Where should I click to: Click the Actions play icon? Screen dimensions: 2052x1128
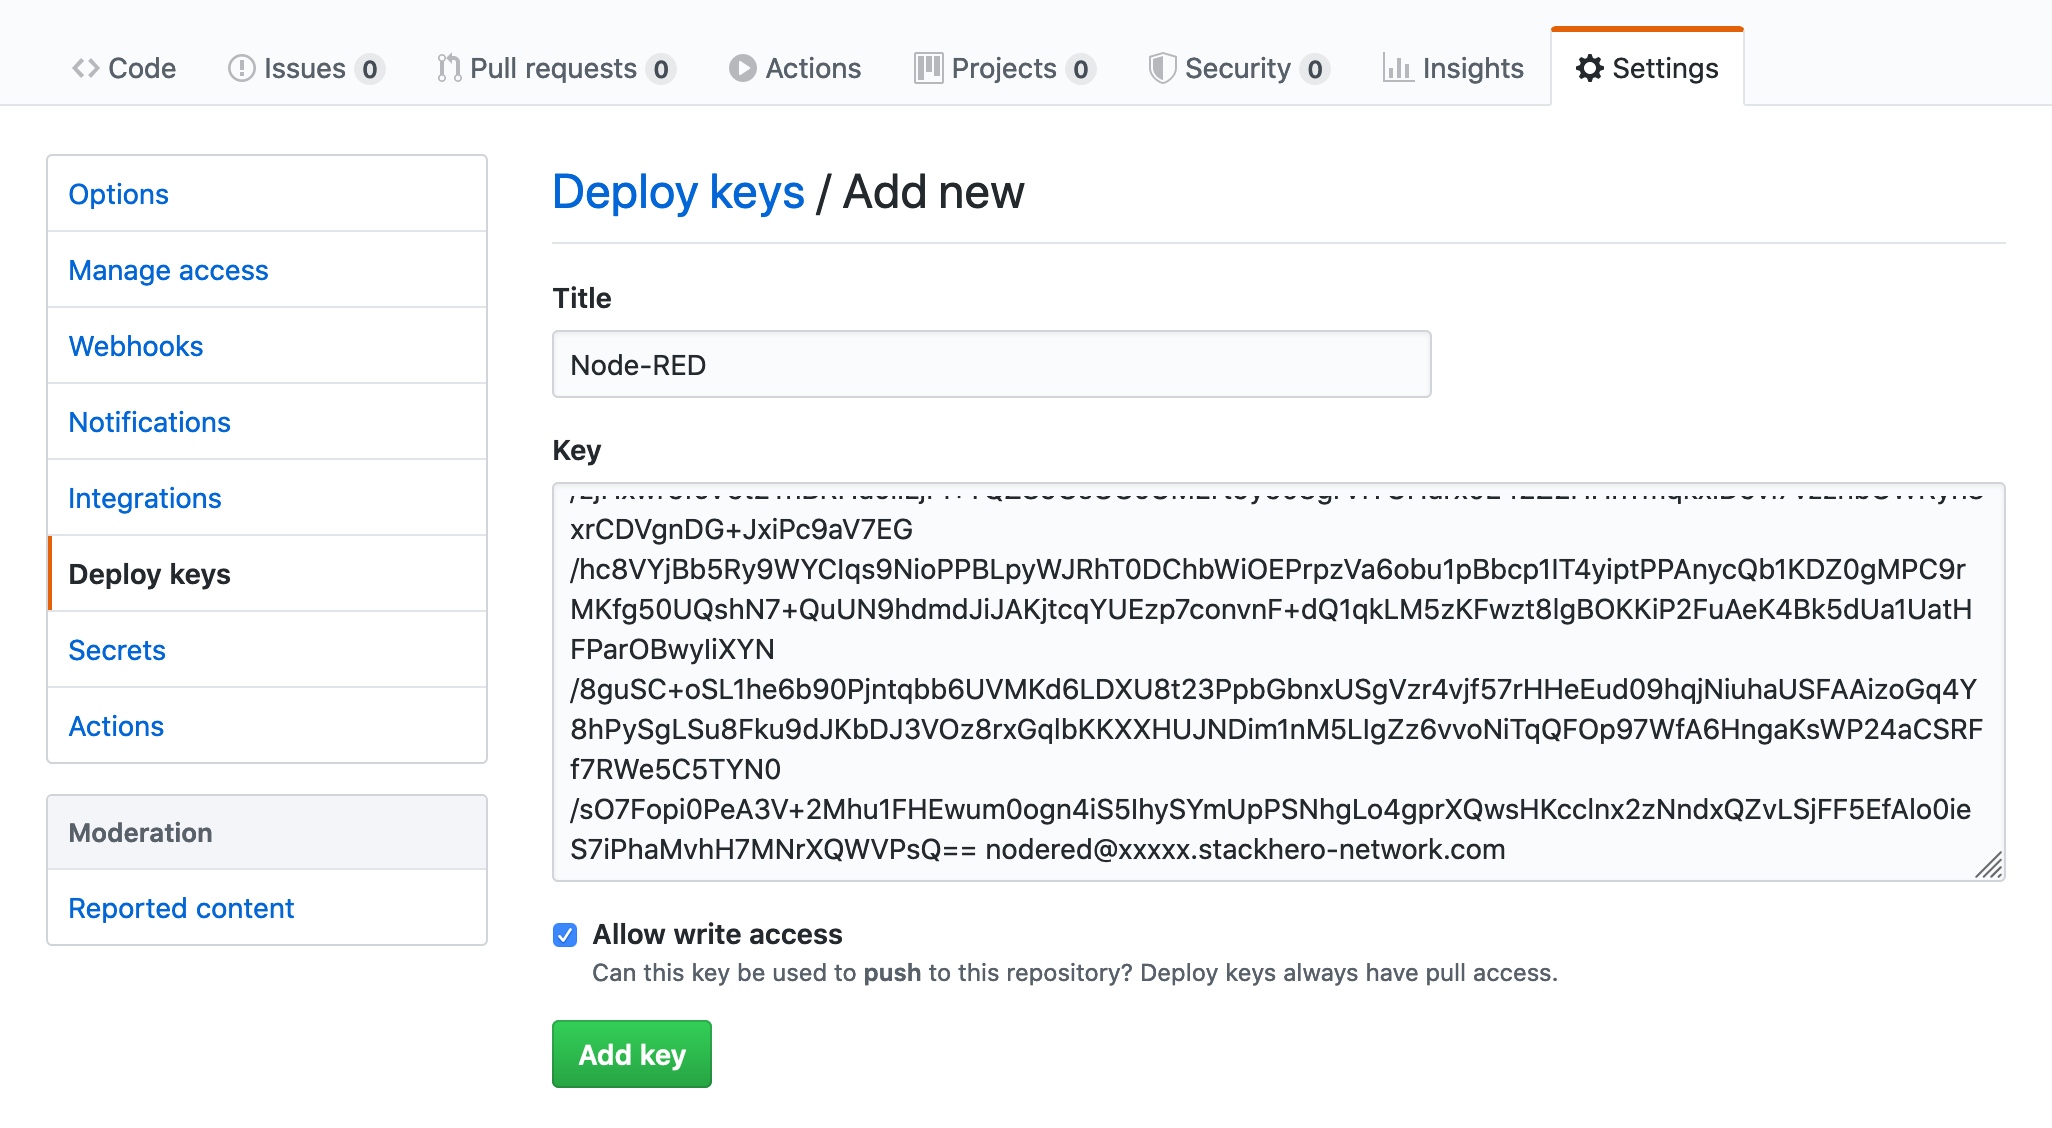[743, 68]
